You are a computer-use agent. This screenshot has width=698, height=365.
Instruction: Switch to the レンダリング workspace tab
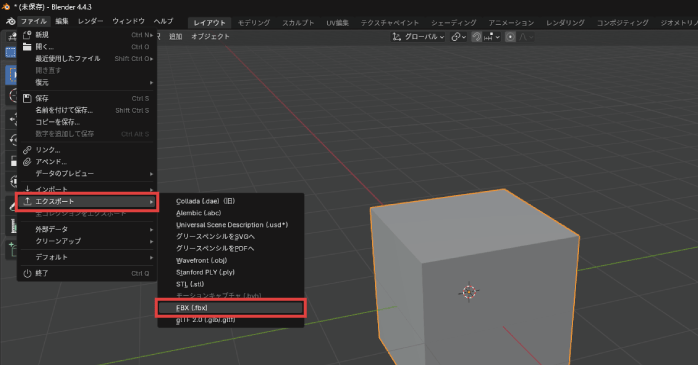pos(565,23)
